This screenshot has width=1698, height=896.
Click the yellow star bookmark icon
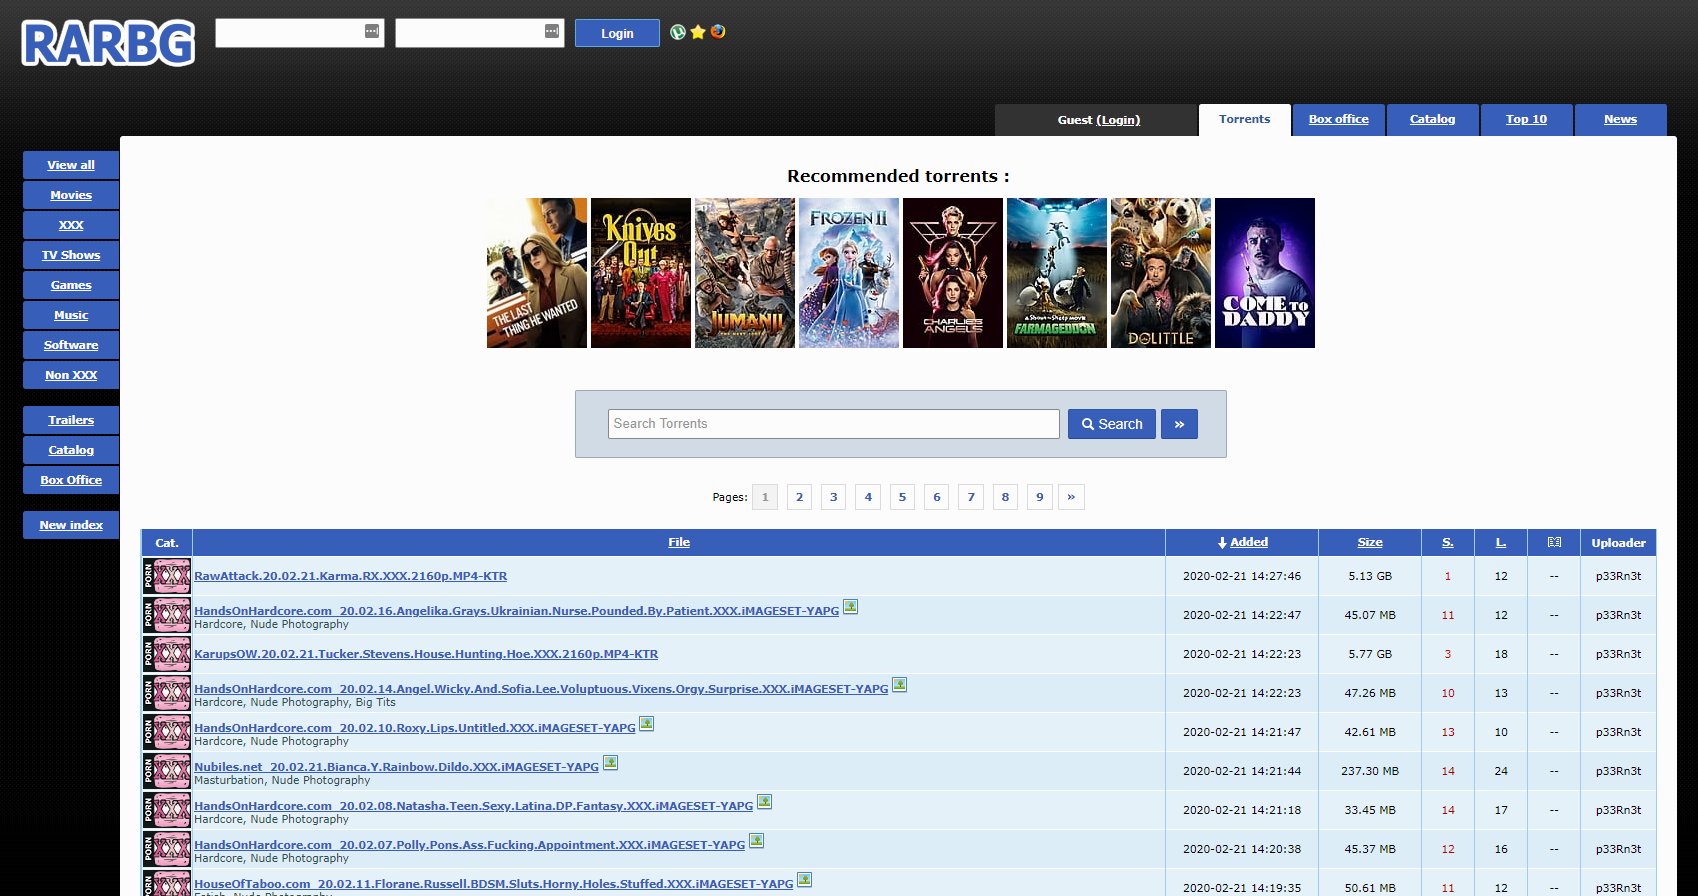698,32
